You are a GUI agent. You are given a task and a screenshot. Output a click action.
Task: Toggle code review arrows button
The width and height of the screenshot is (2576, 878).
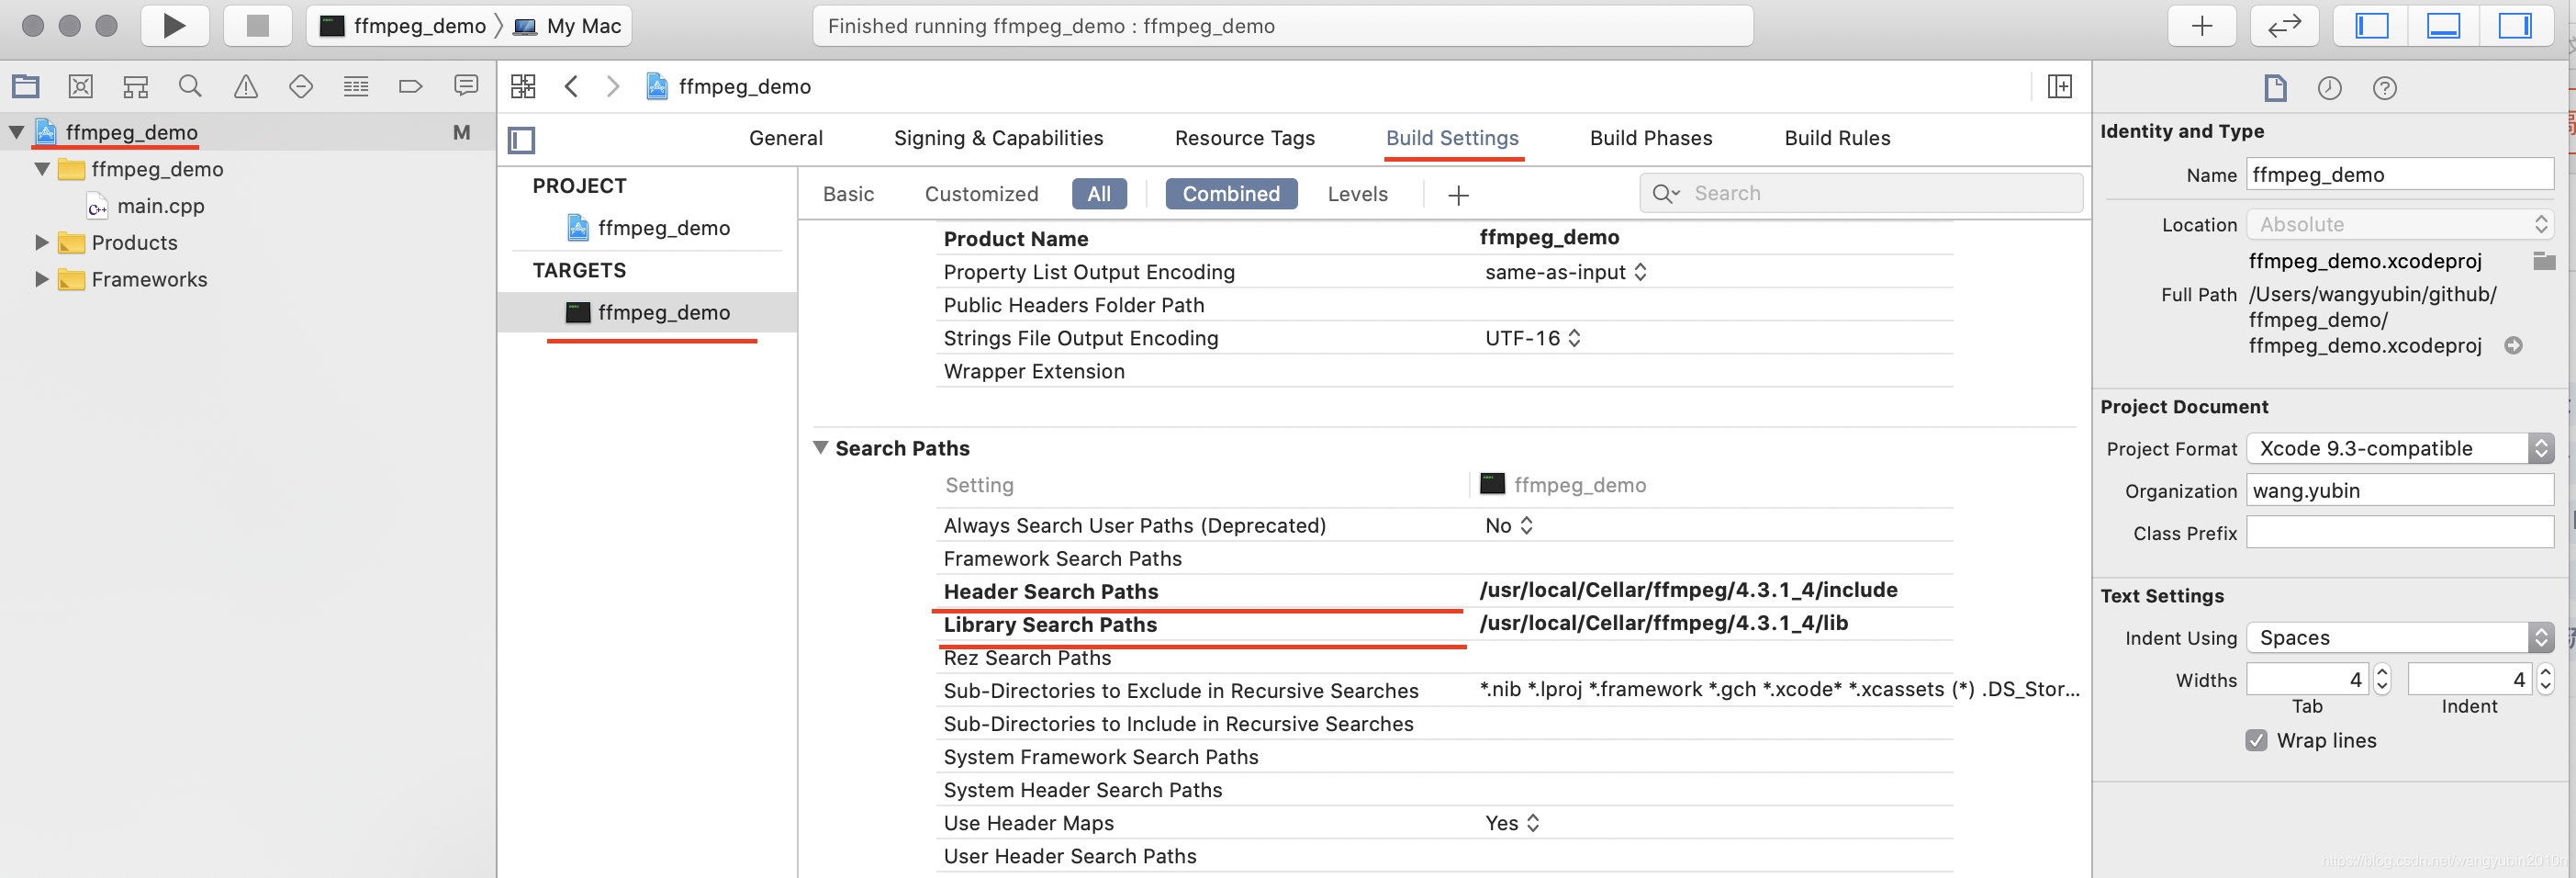pos(2284,26)
